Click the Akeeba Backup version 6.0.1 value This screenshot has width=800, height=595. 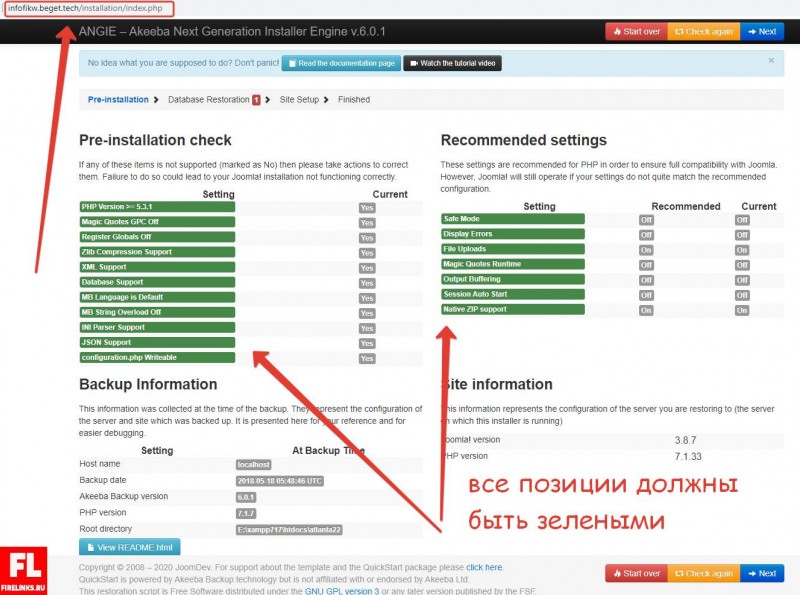coord(246,497)
